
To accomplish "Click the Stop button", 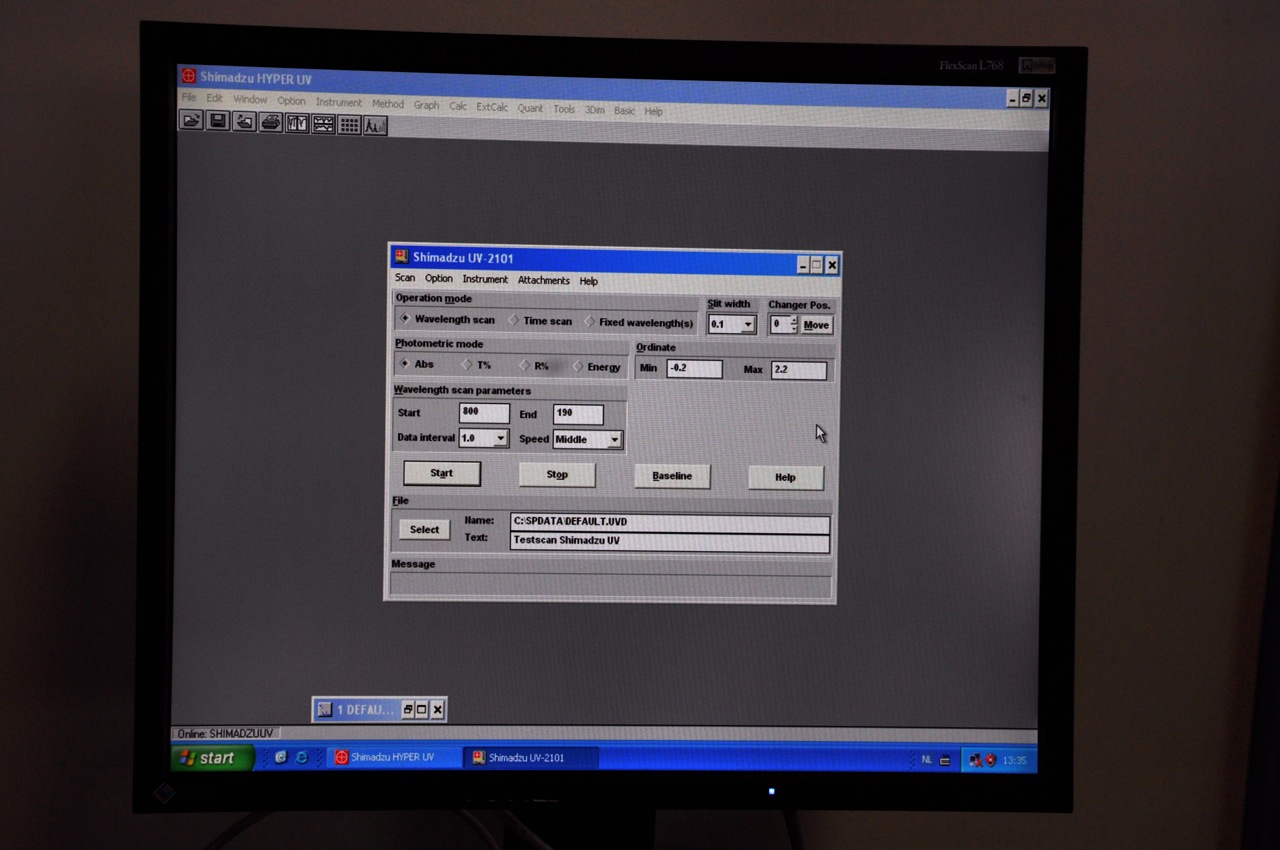I will [x=557, y=474].
